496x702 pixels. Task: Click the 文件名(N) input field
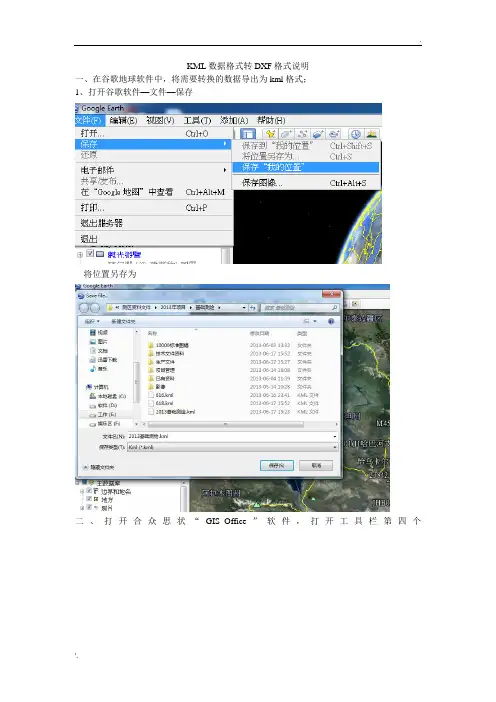(x=232, y=436)
